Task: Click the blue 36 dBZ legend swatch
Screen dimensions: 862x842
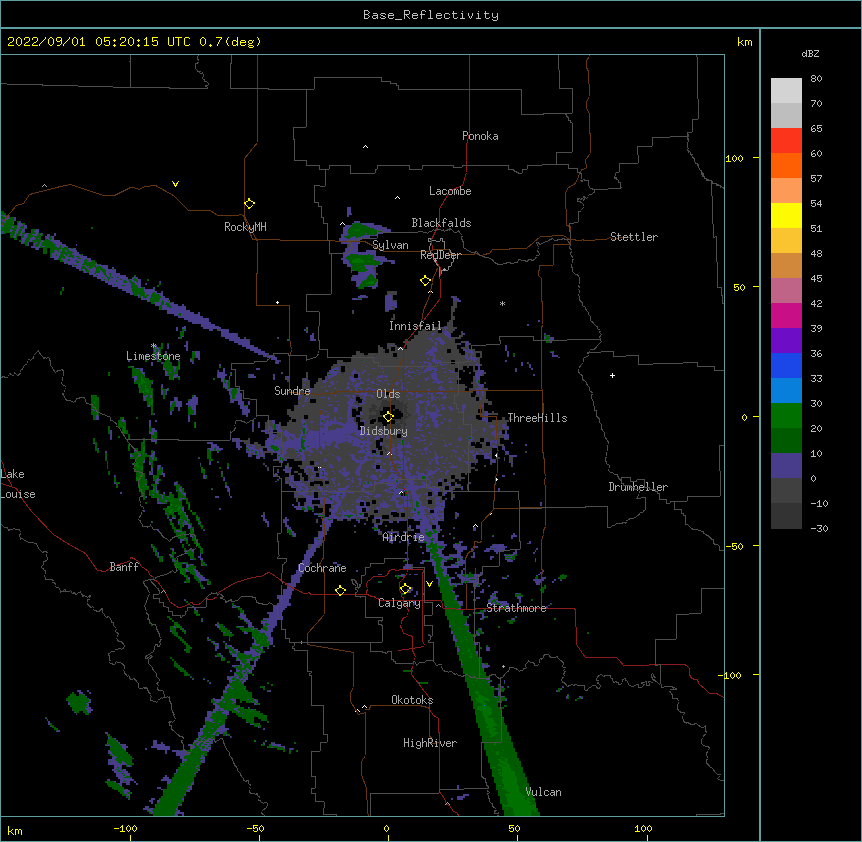Action: pos(786,365)
